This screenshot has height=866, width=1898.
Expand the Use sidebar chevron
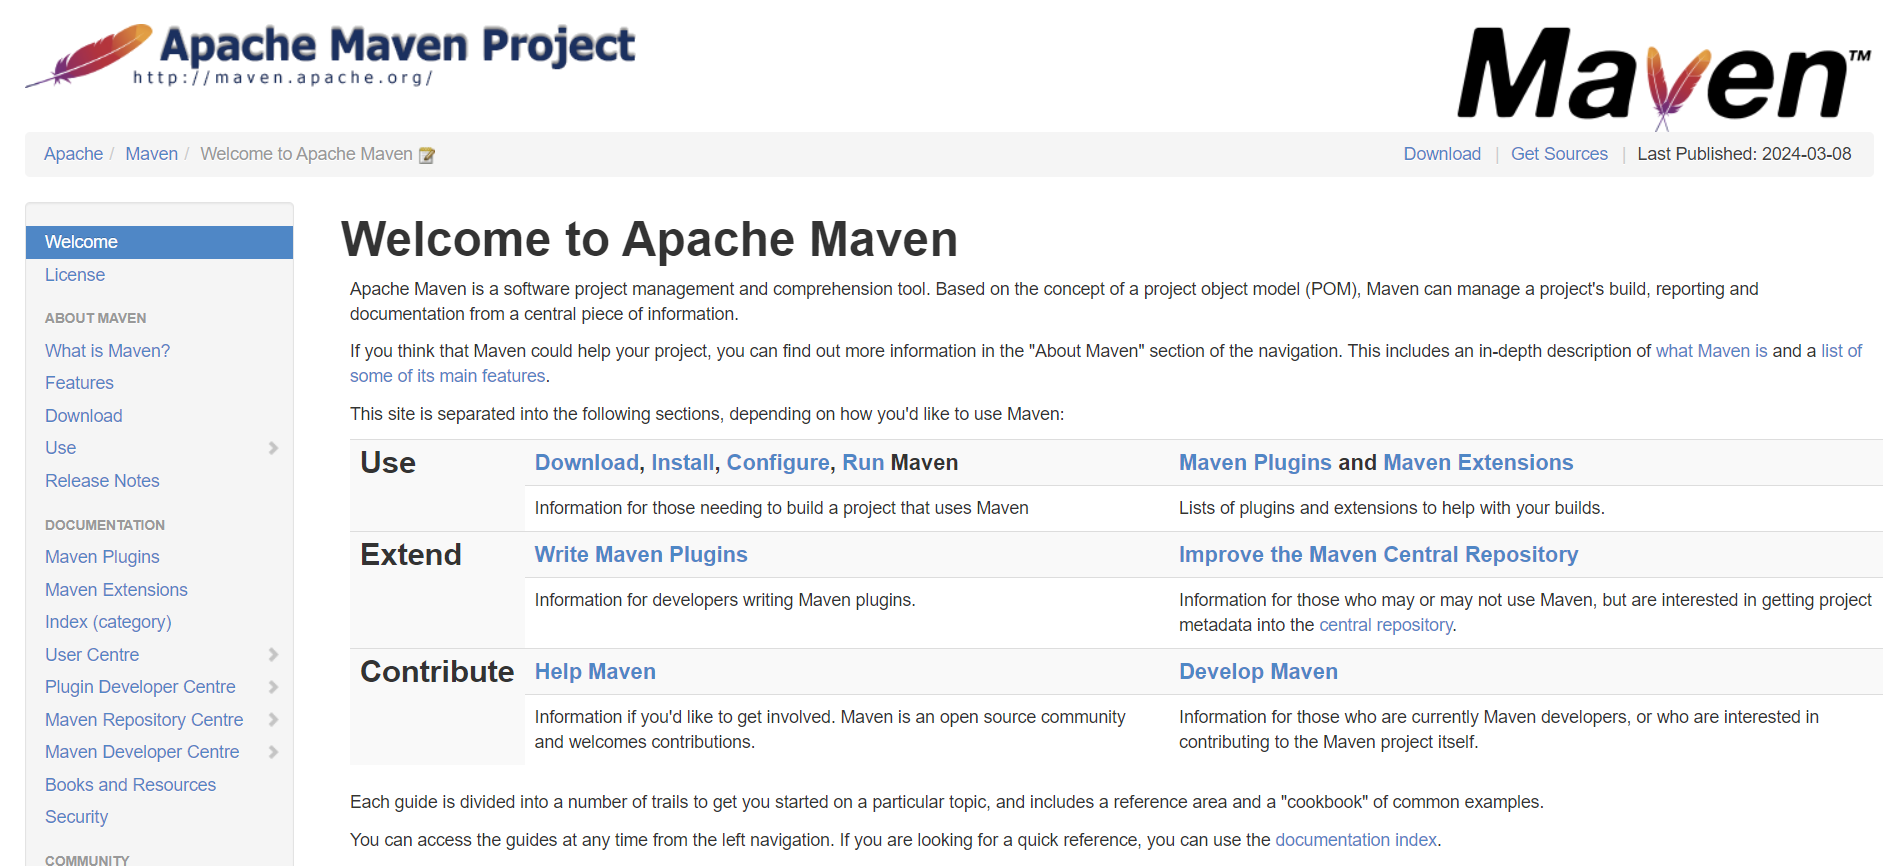point(273,448)
